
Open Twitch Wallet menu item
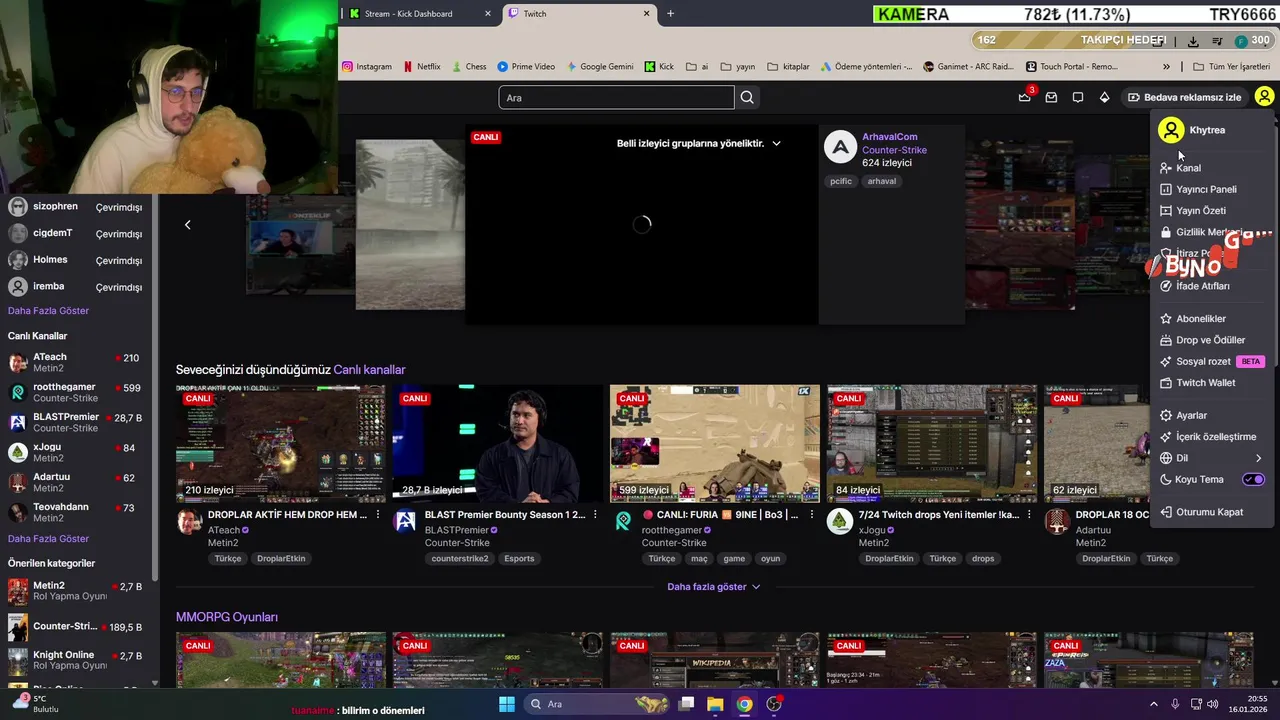point(1211,383)
